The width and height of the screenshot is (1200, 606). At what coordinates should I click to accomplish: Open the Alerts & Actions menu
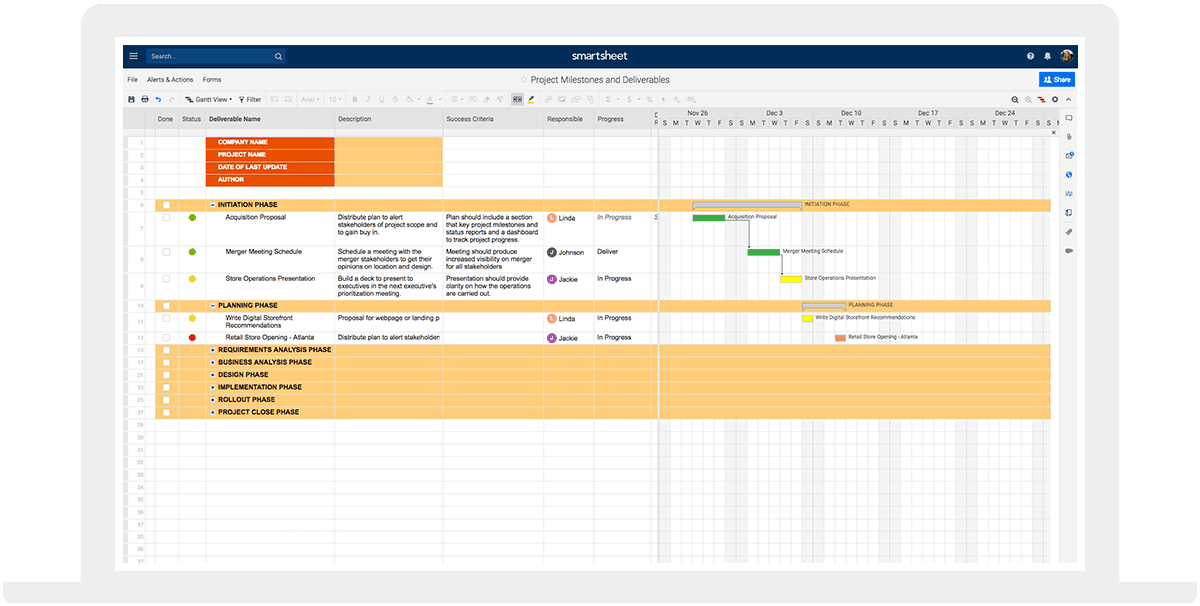[170, 79]
